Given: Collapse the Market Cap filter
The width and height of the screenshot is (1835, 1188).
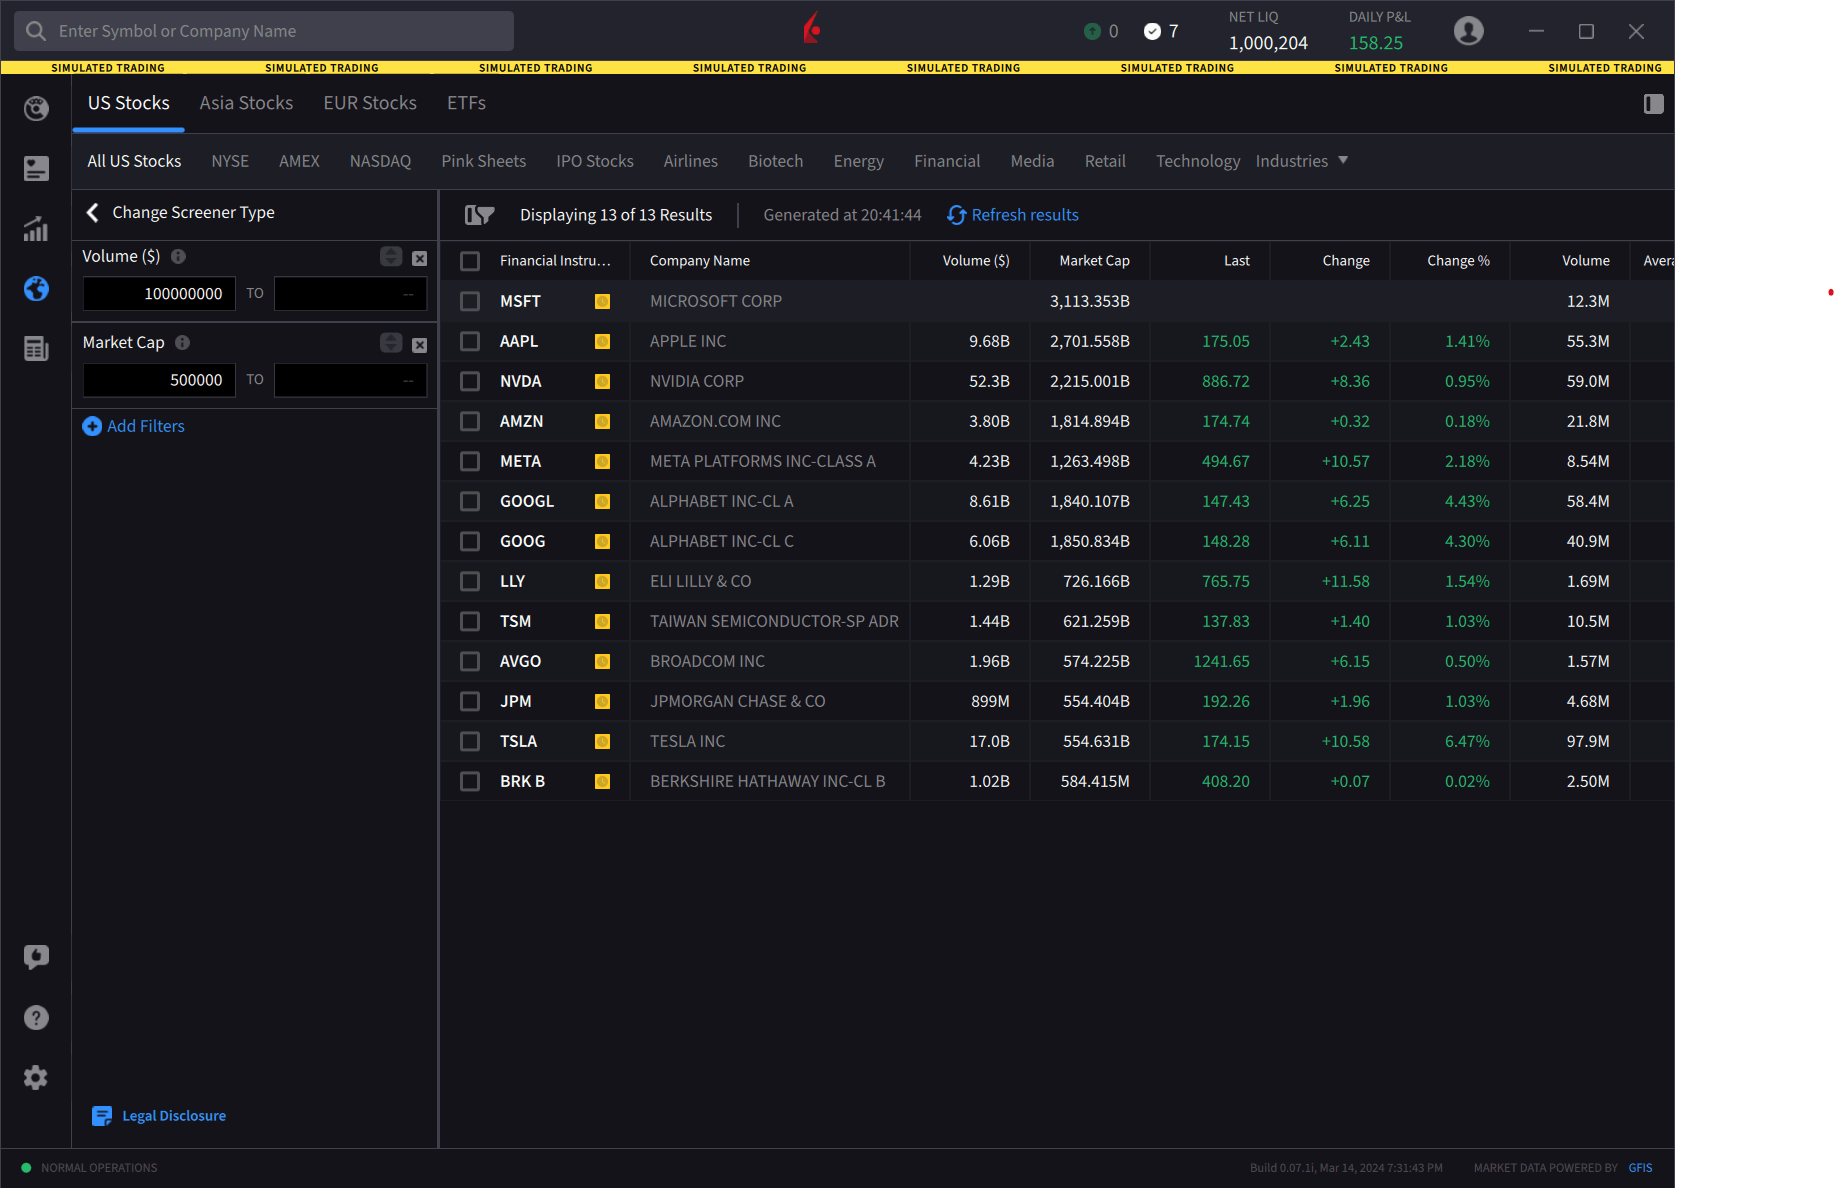Looking at the screenshot, I should 391,343.
